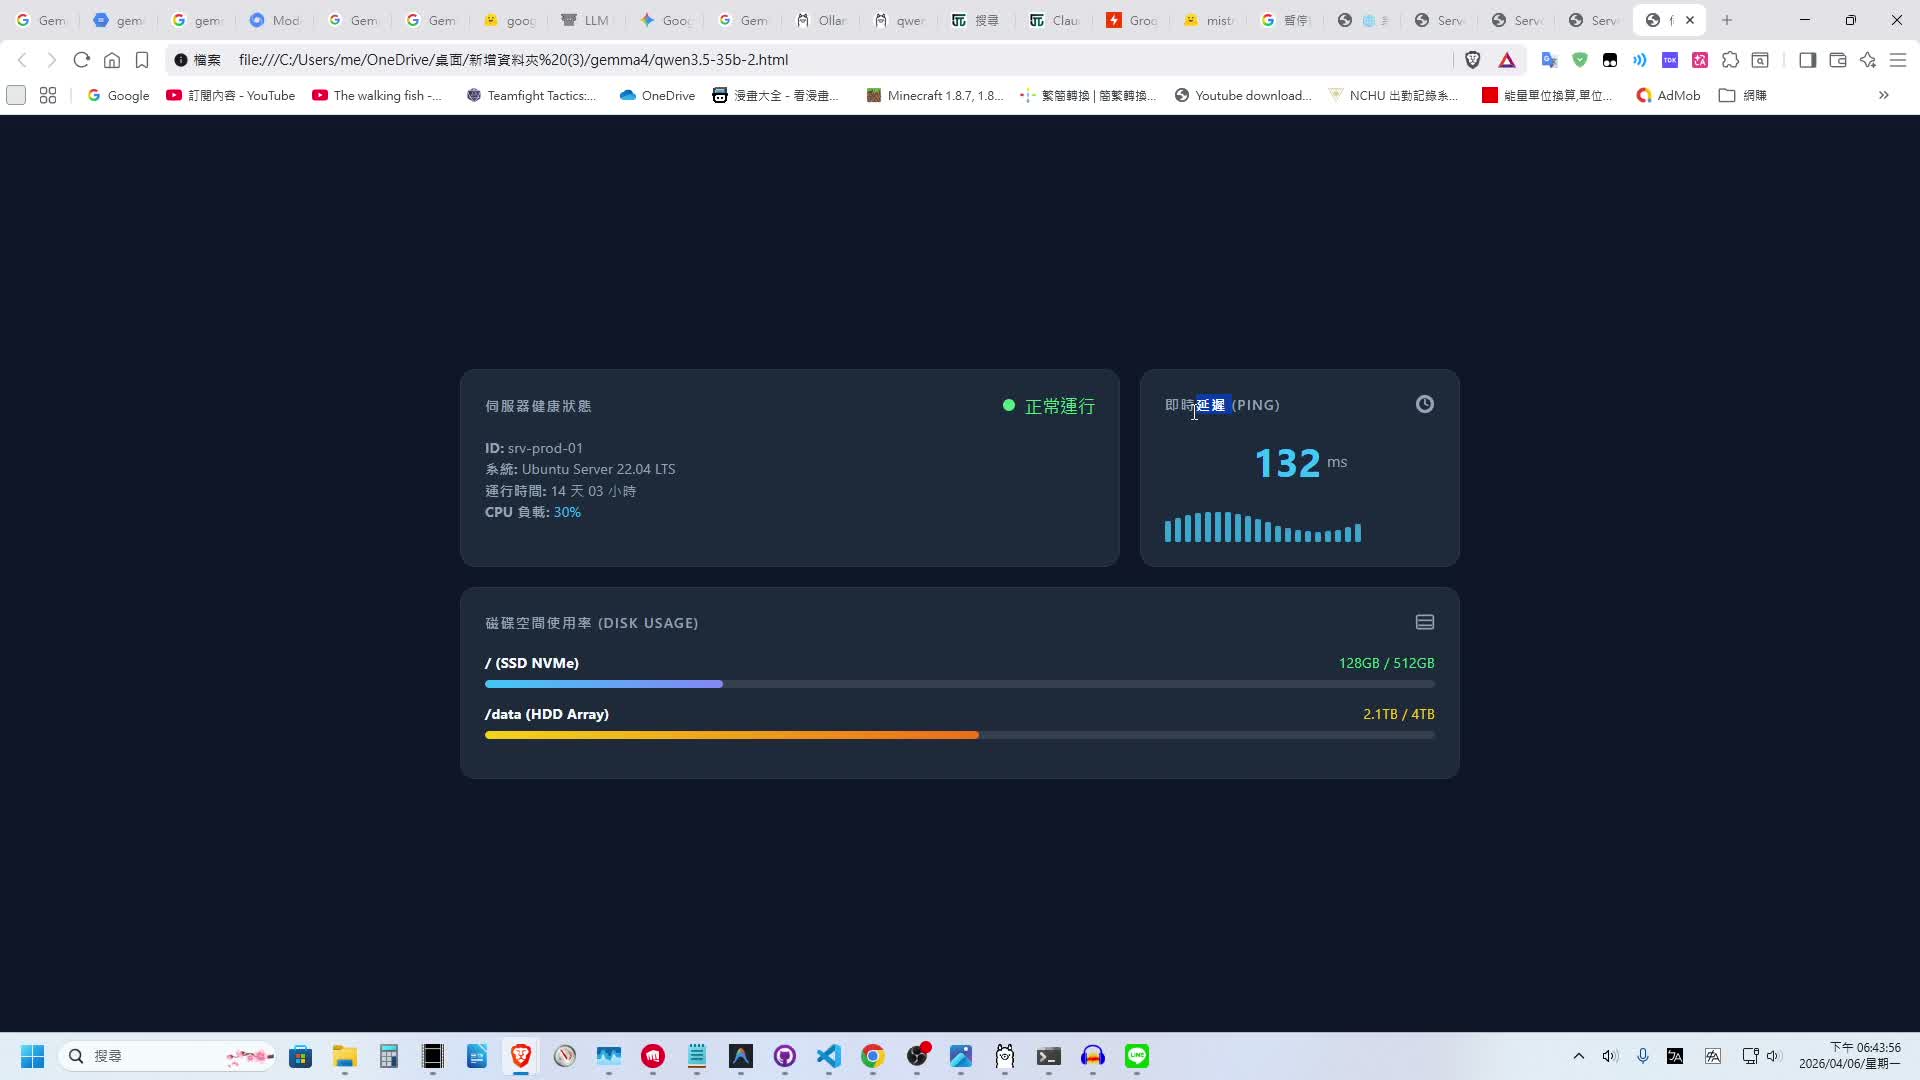The image size is (1920, 1080).
Task: Go back with the browser back arrow
Action: (x=22, y=60)
